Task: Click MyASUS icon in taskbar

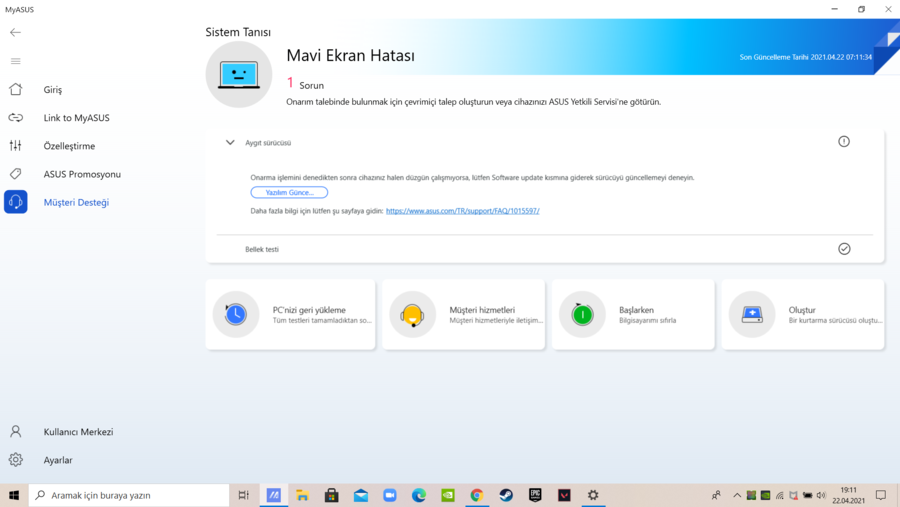Action: point(274,495)
